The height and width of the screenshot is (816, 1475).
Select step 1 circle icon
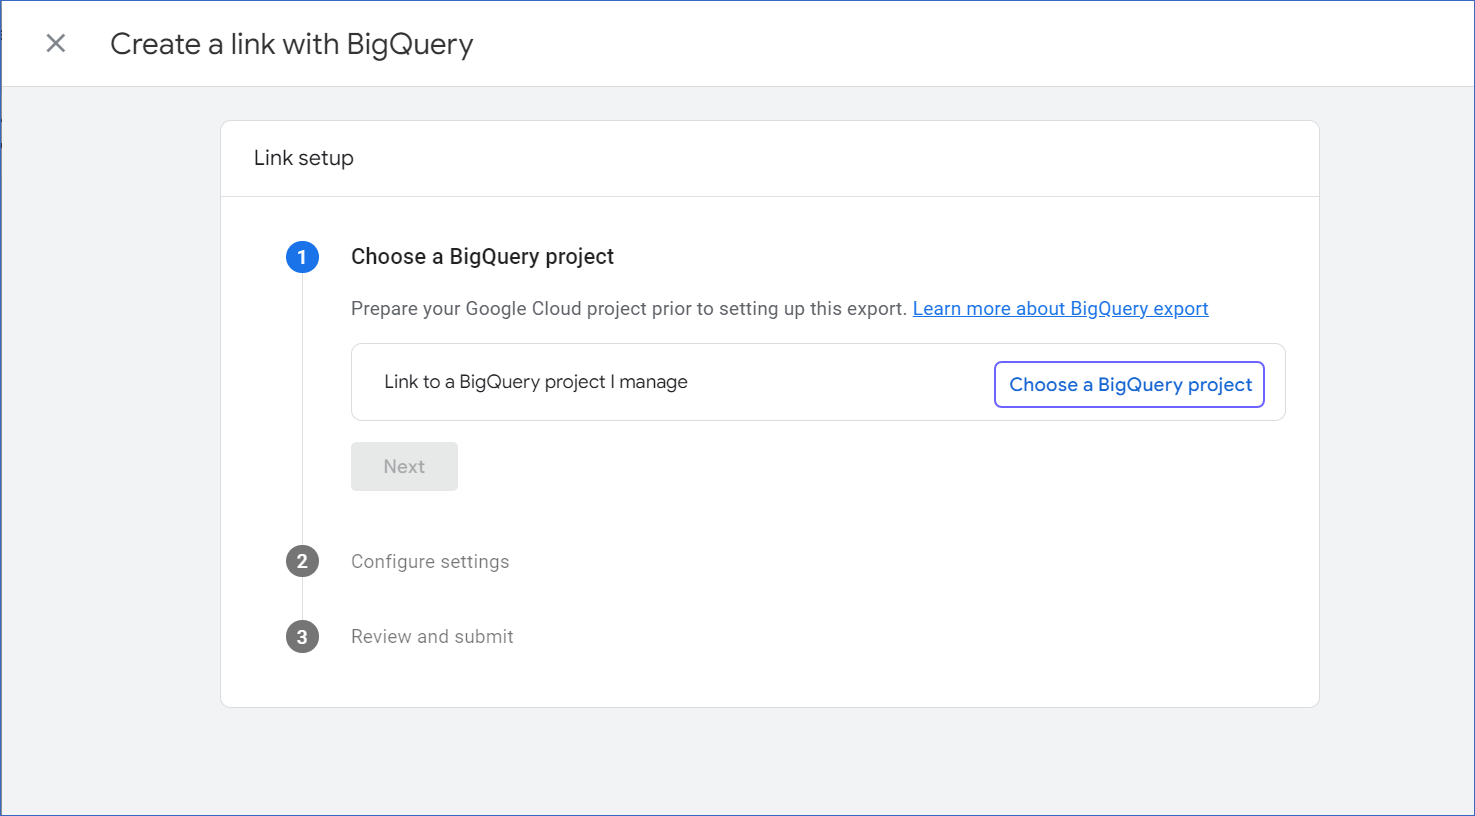302,257
